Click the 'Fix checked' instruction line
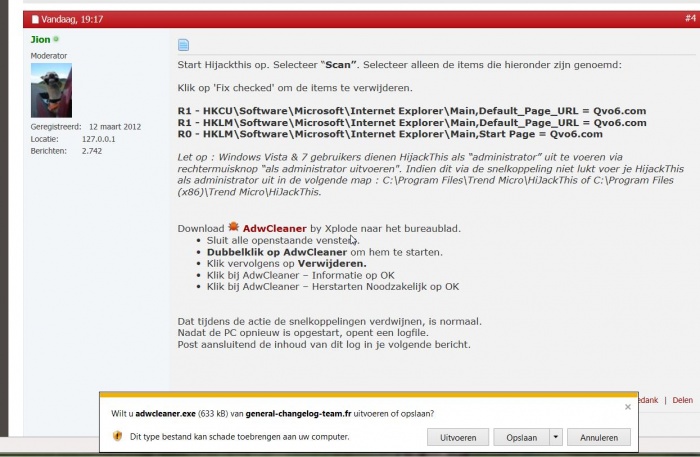This screenshot has width=700, height=457. click(x=295, y=88)
